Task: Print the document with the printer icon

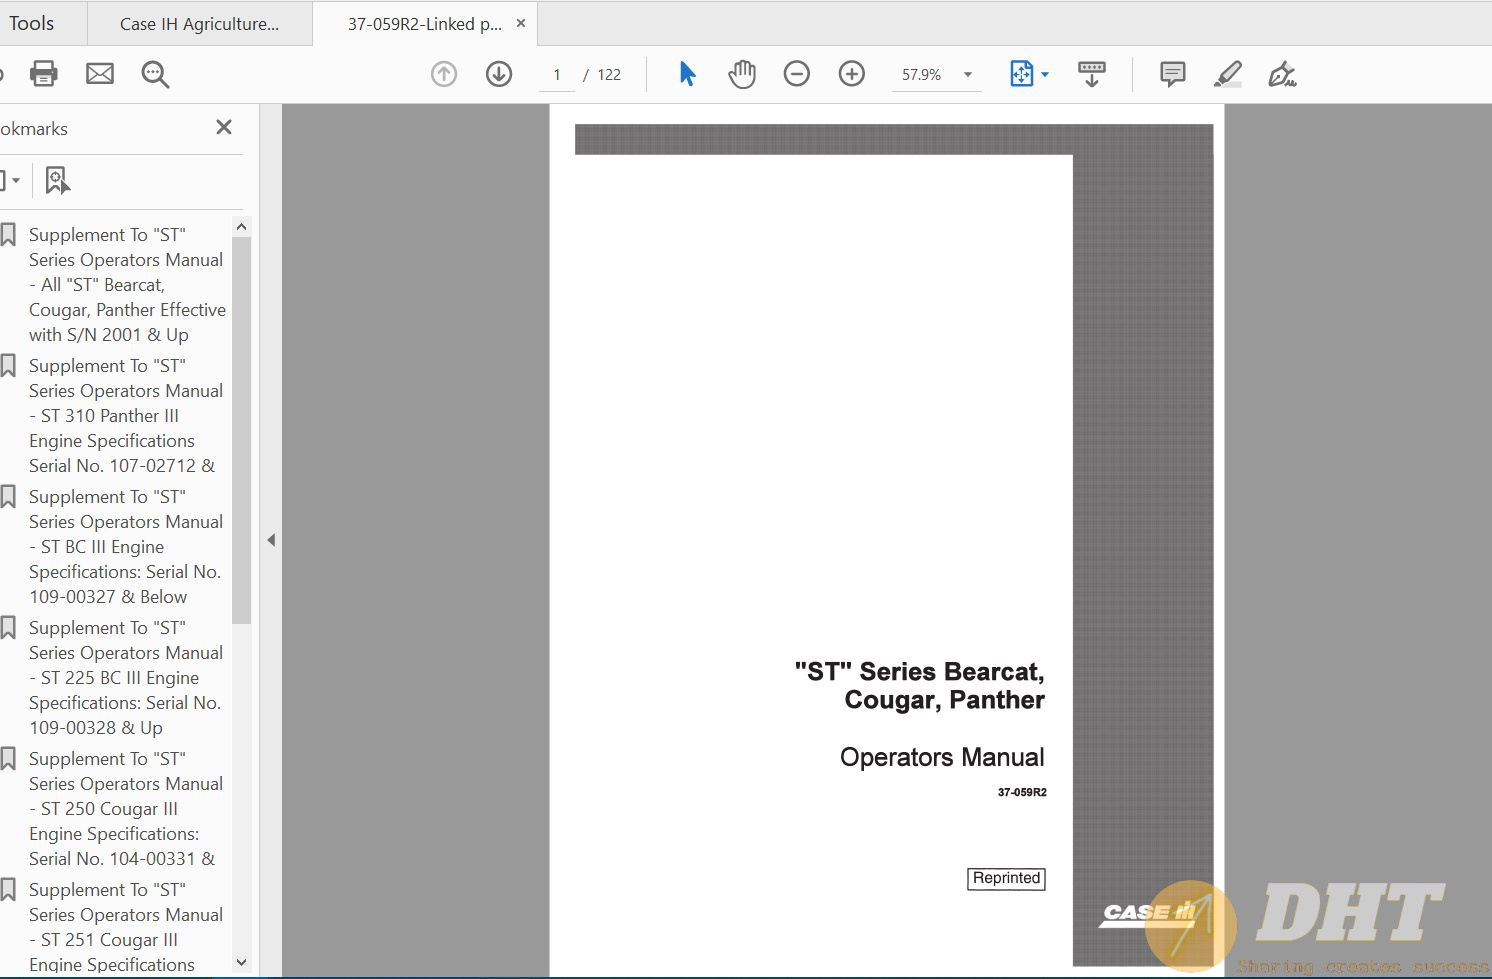Action: click(43, 74)
